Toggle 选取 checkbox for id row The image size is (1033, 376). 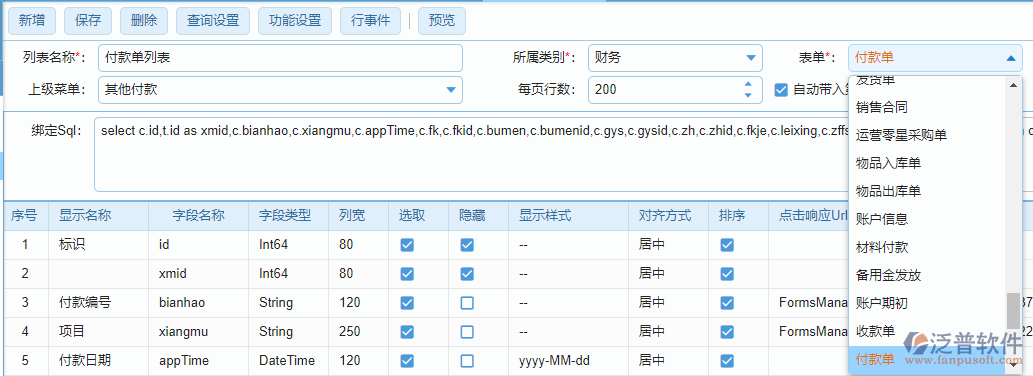pyautogui.click(x=407, y=245)
